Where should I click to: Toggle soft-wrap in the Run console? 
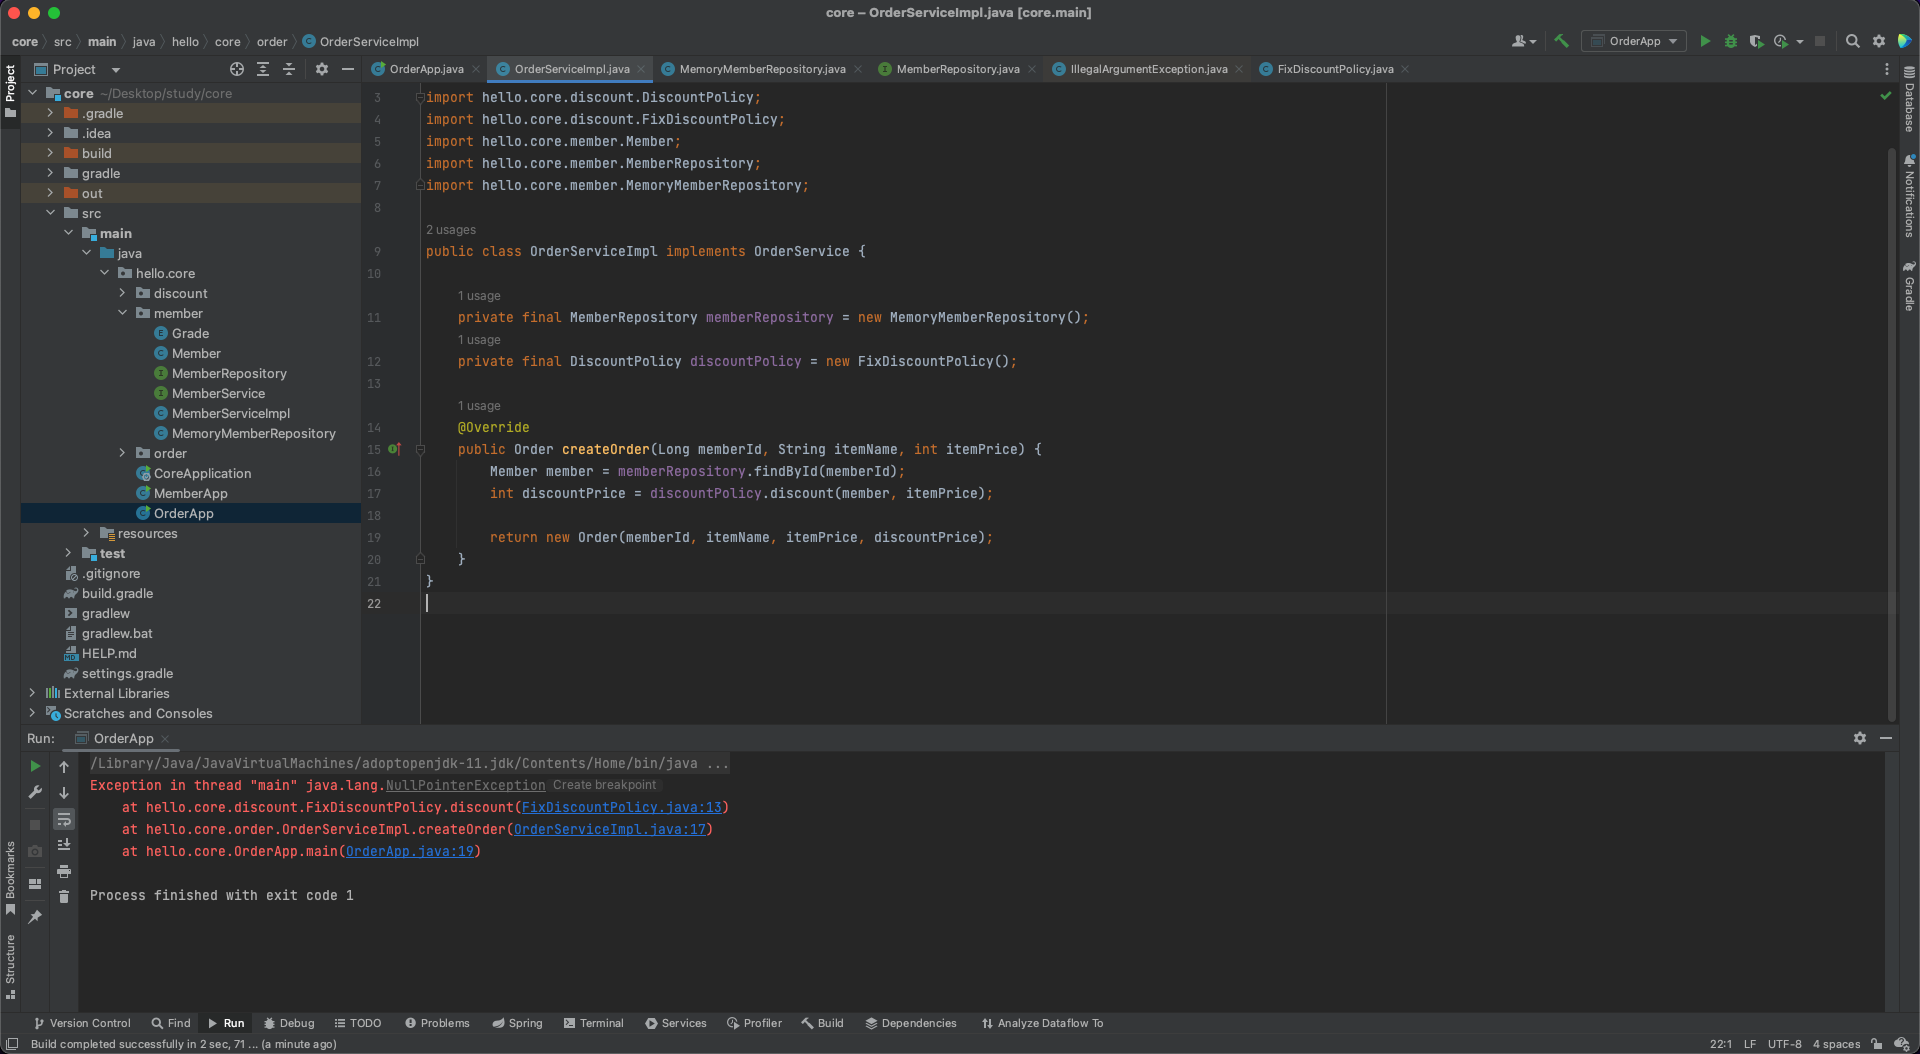pos(64,819)
